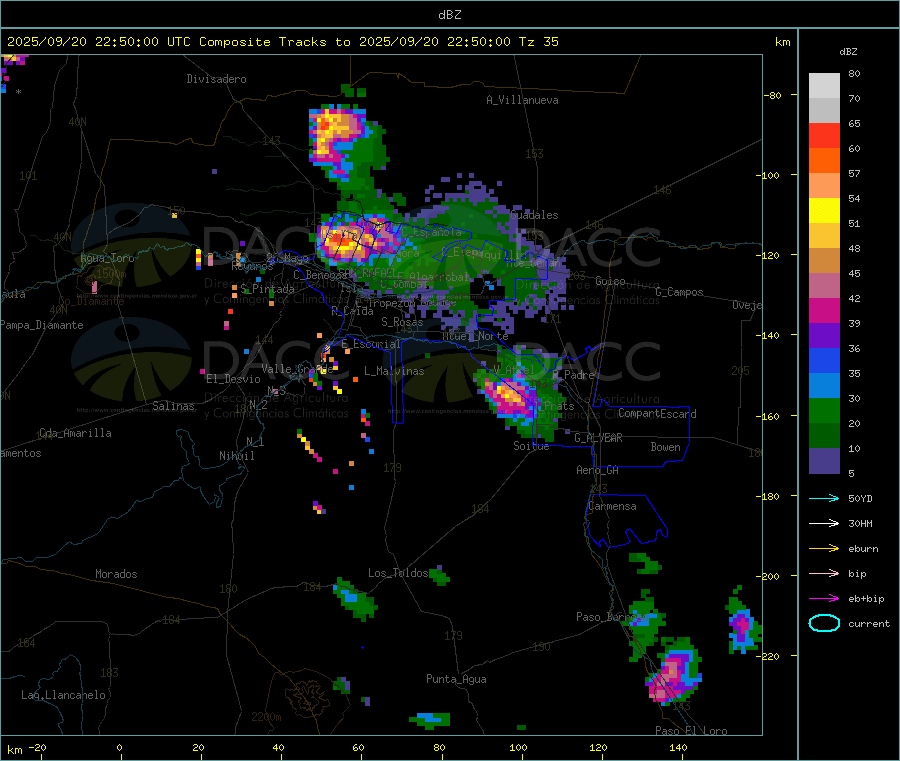
Task: Click the G_Campos label on map
Action: coord(679,292)
